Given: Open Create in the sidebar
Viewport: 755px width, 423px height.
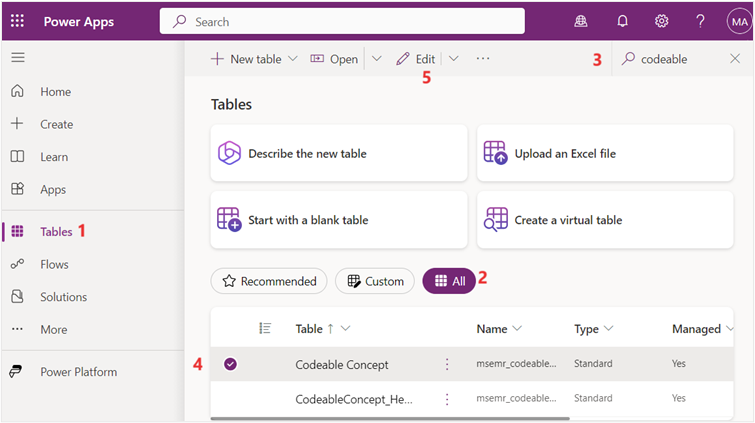Looking at the screenshot, I should pyautogui.click(x=57, y=124).
